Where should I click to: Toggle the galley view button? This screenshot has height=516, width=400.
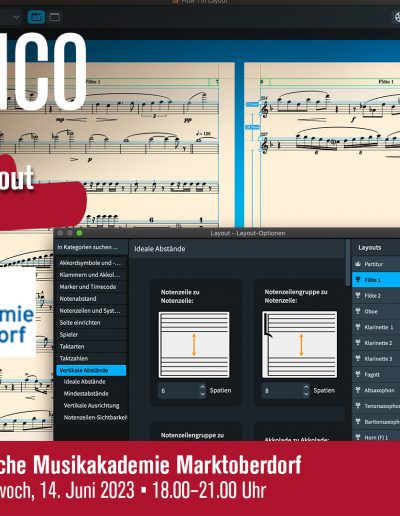[54, 17]
